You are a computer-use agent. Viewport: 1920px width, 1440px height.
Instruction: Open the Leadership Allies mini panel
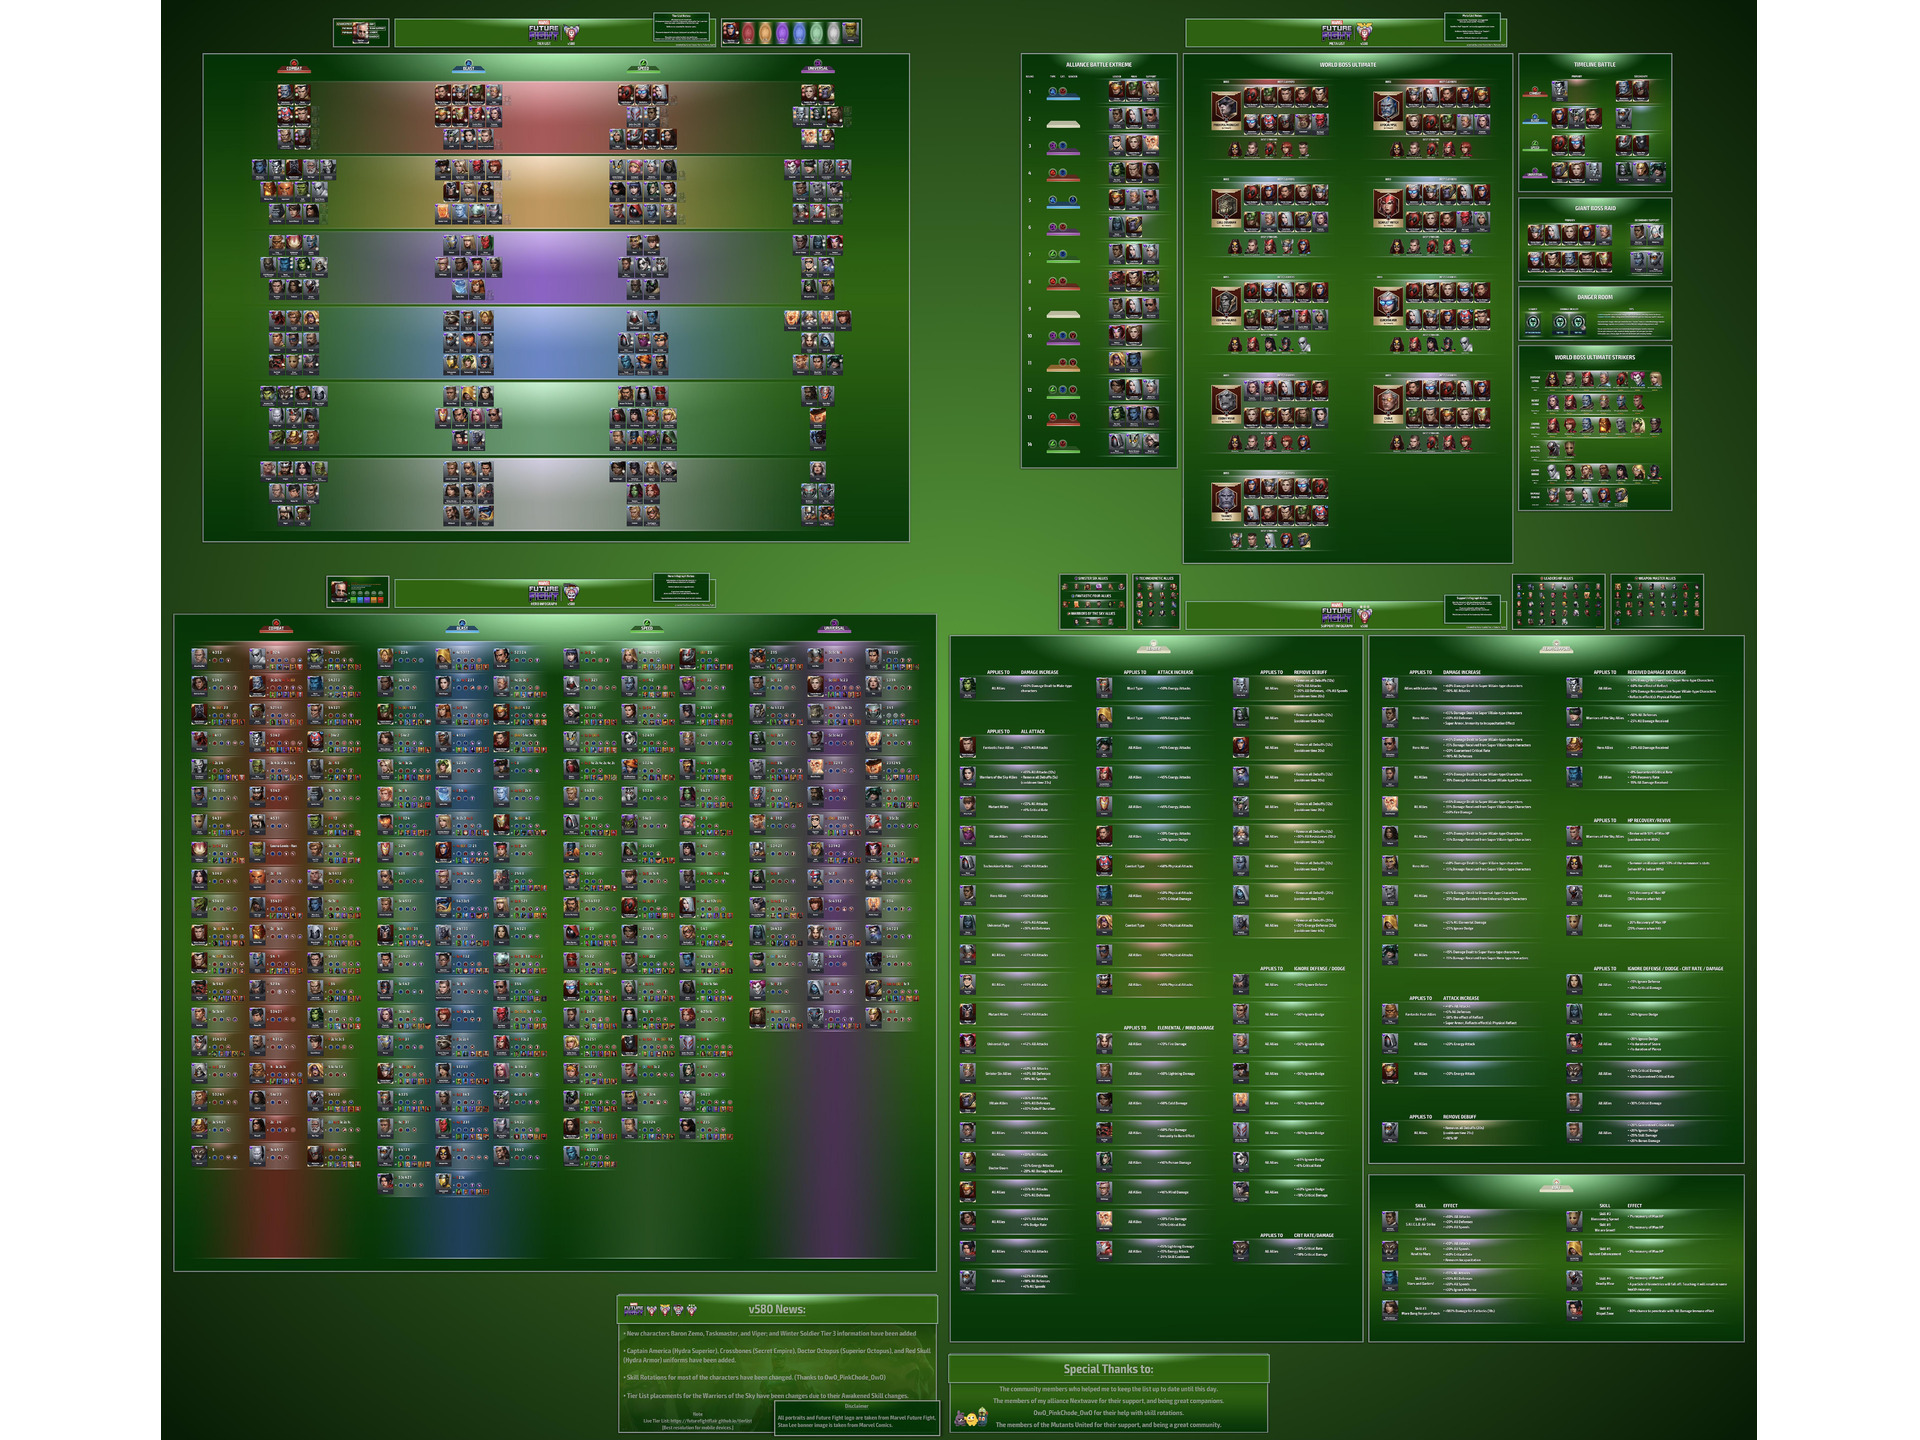1558,601
